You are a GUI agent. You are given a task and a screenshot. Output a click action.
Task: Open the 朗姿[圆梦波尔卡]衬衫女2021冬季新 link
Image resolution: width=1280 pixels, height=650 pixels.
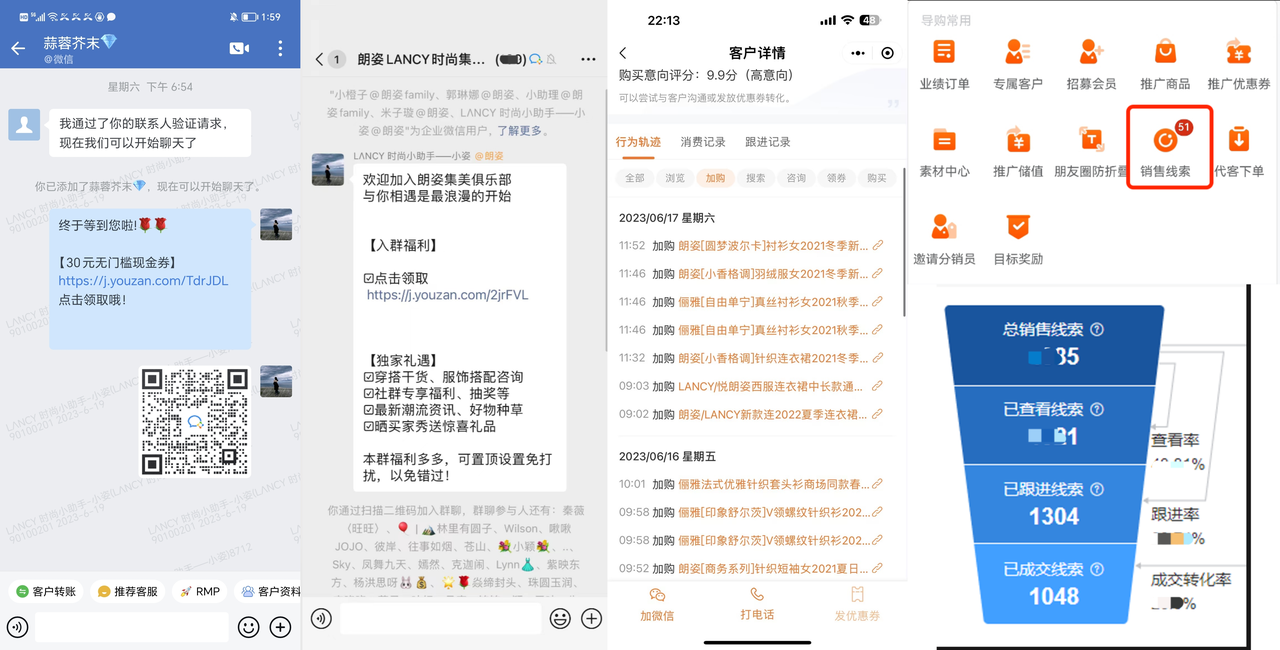point(781,245)
